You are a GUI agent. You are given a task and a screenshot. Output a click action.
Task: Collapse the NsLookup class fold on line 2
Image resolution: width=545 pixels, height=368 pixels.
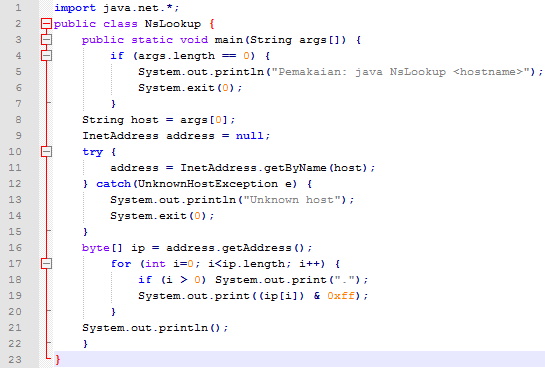46,24
